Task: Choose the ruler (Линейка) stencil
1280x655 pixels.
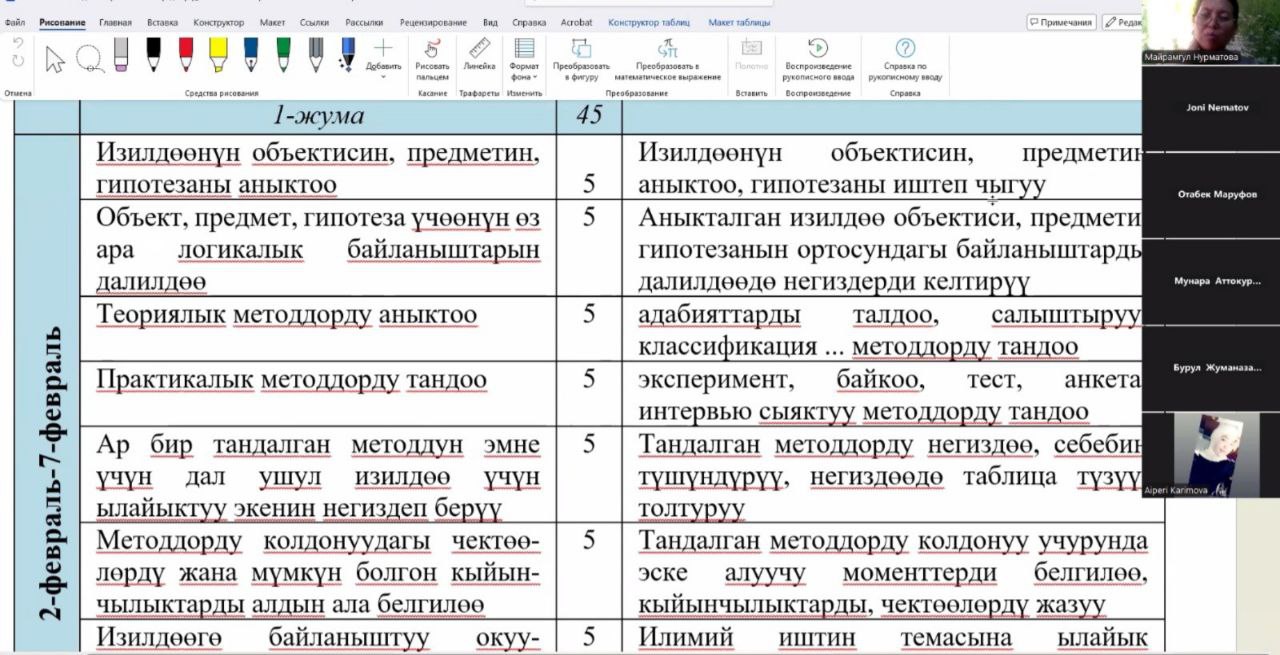Action: tap(479, 56)
